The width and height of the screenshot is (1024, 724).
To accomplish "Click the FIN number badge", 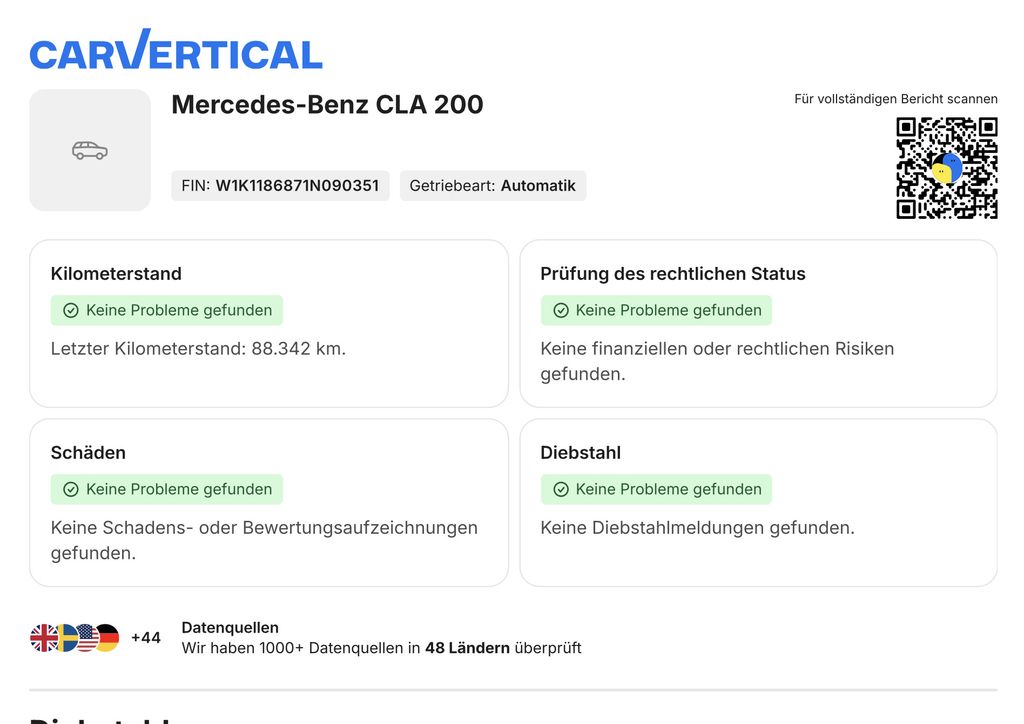I will coord(280,185).
